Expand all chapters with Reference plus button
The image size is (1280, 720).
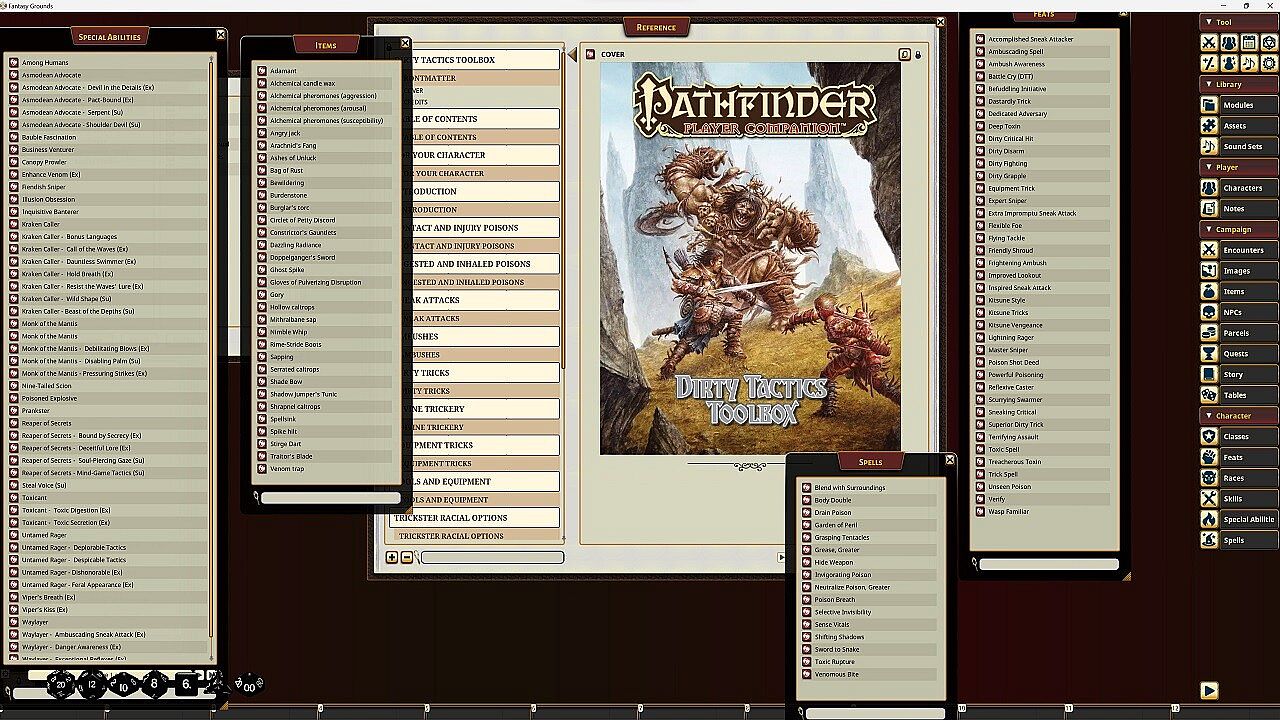click(x=392, y=557)
